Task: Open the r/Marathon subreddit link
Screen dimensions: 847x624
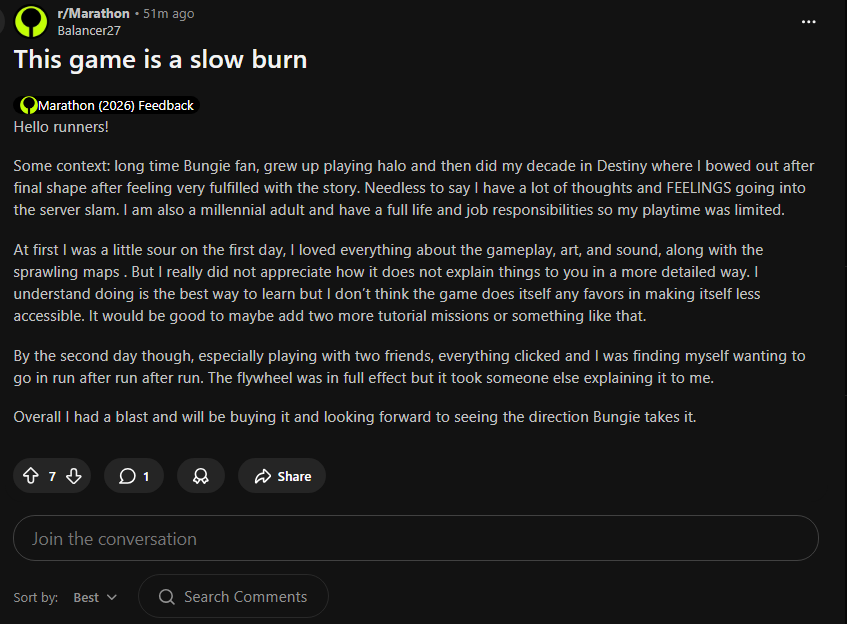Action: click(93, 14)
